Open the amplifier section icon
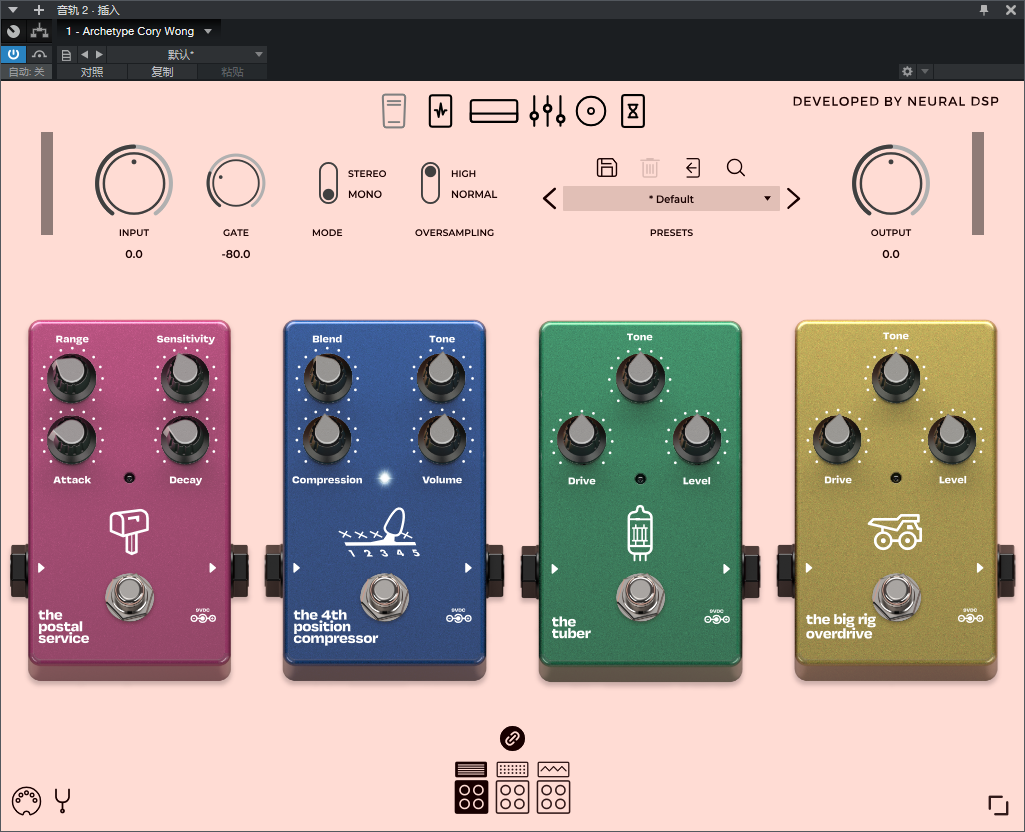Viewport: 1025px width, 832px height. [494, 111]
